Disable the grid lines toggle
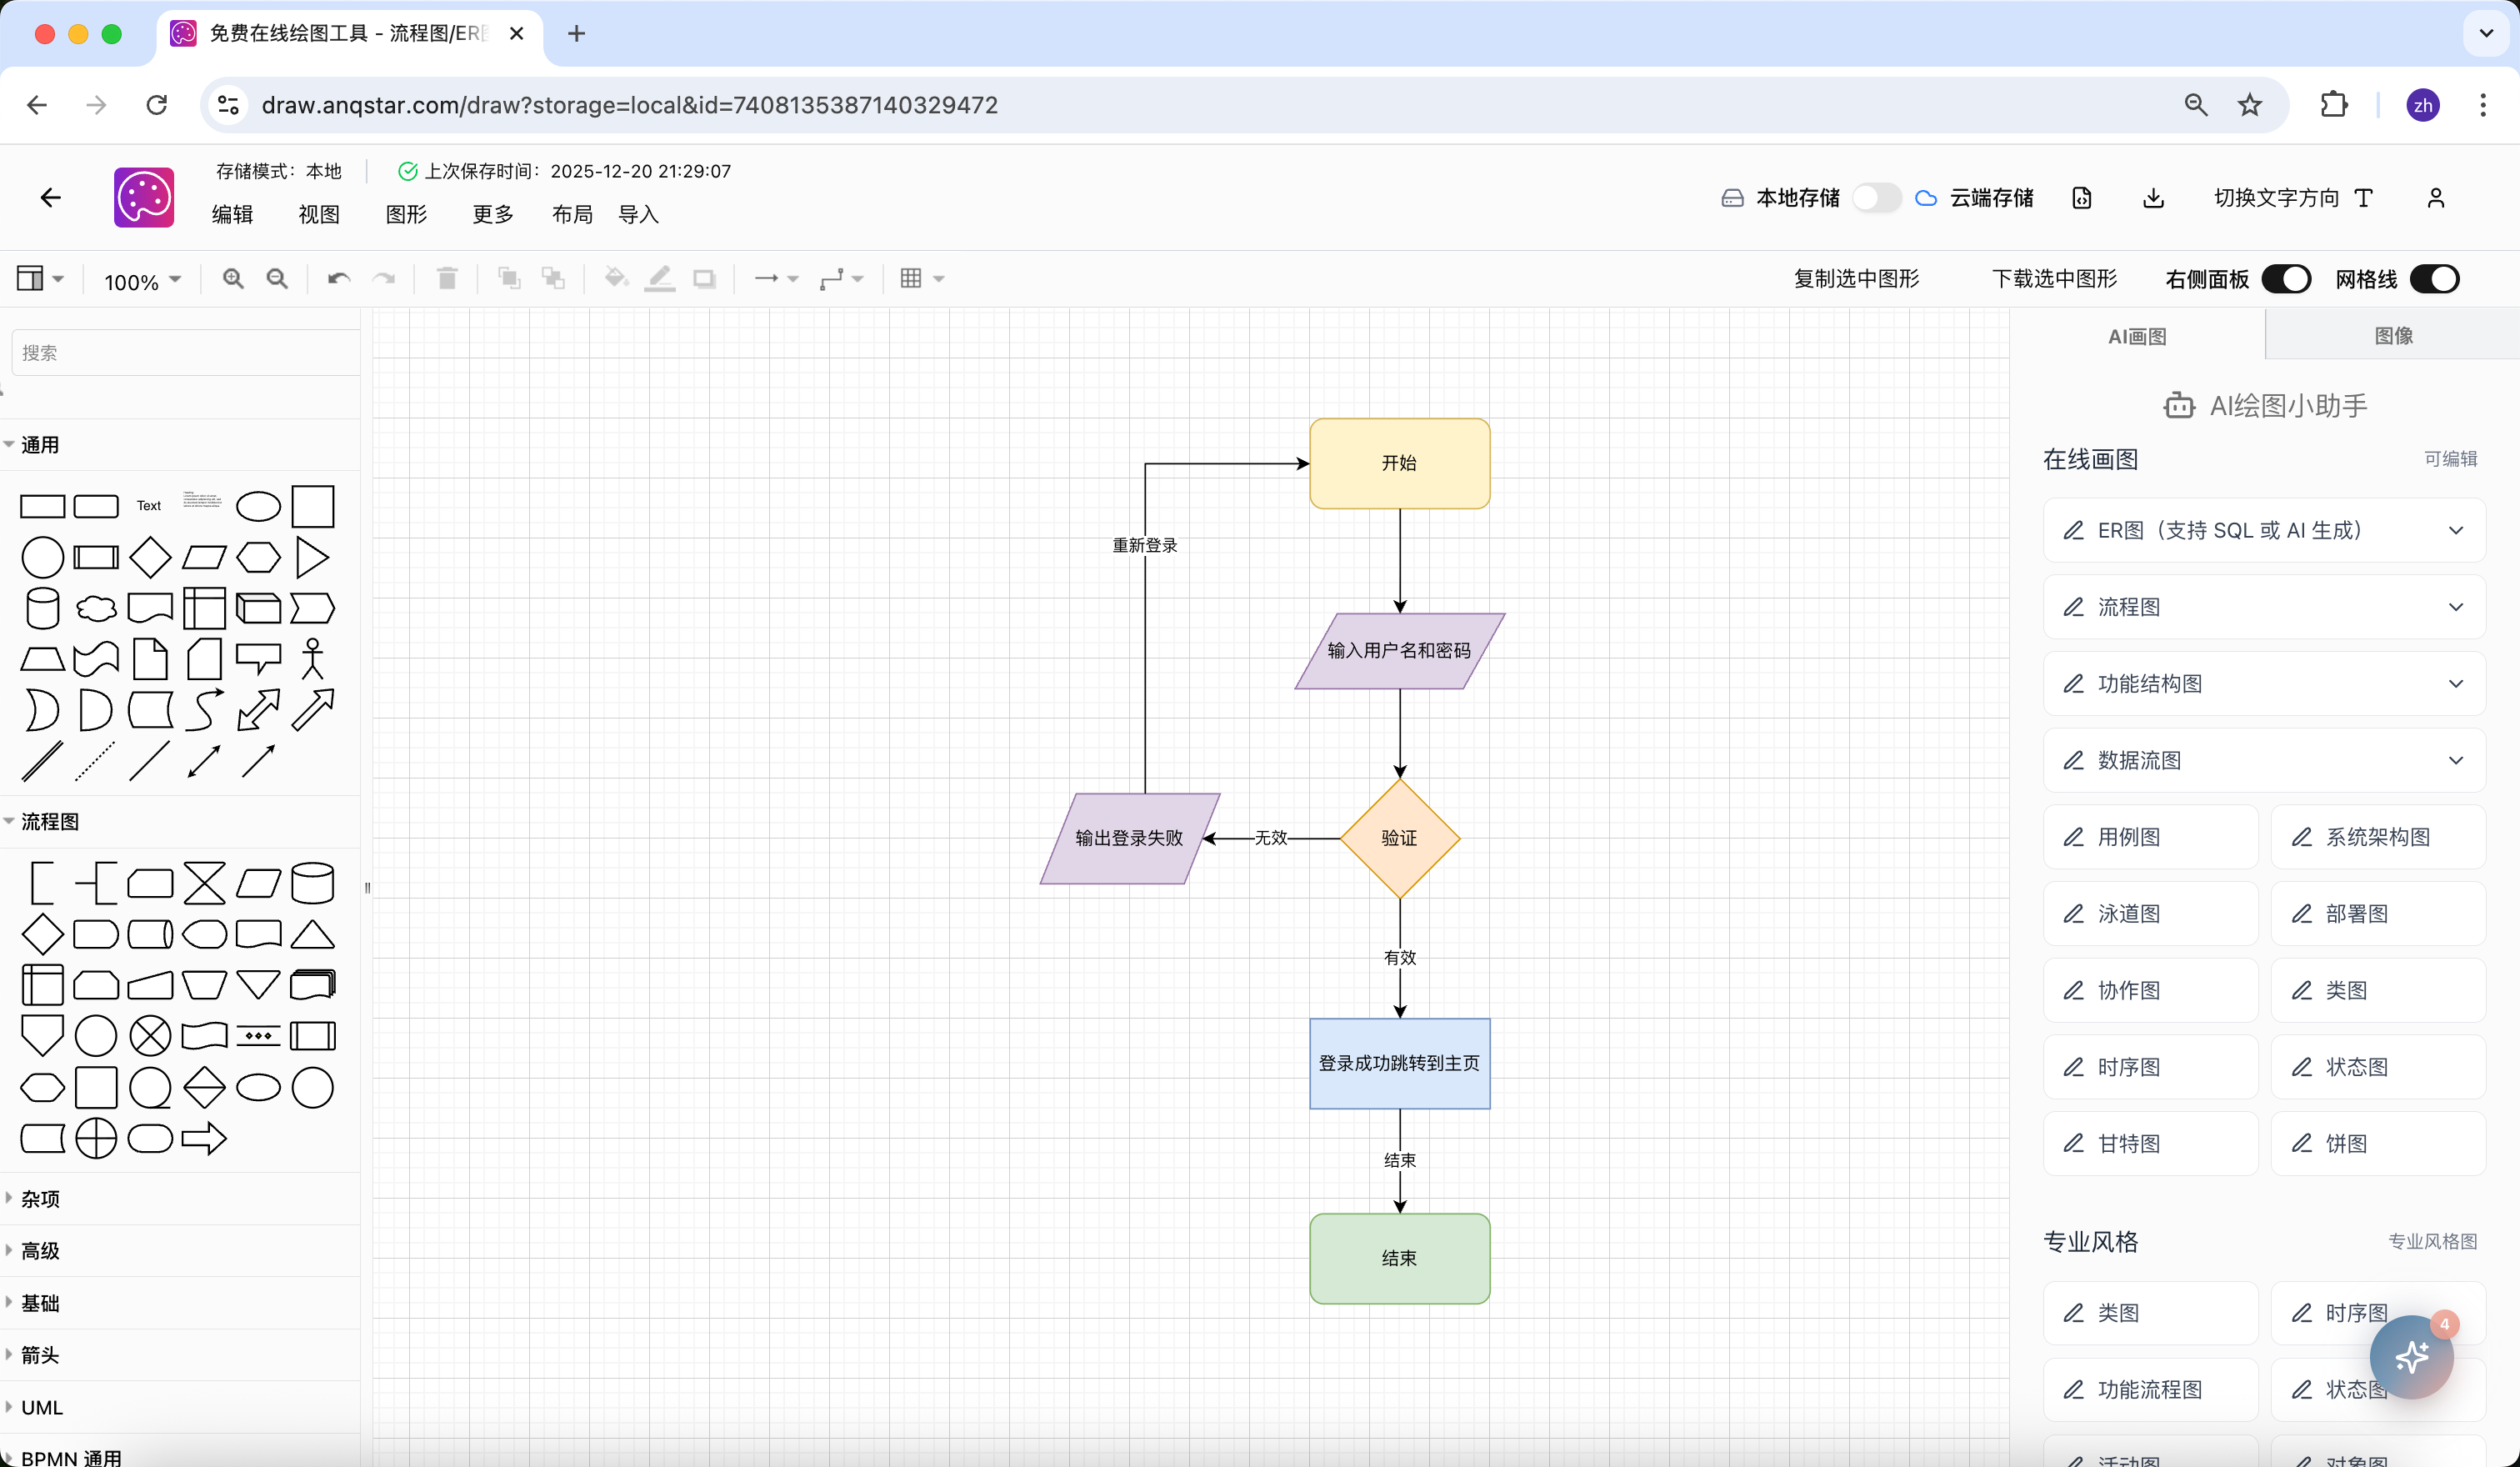2520x1467 pixels. tap(2434, 279)
